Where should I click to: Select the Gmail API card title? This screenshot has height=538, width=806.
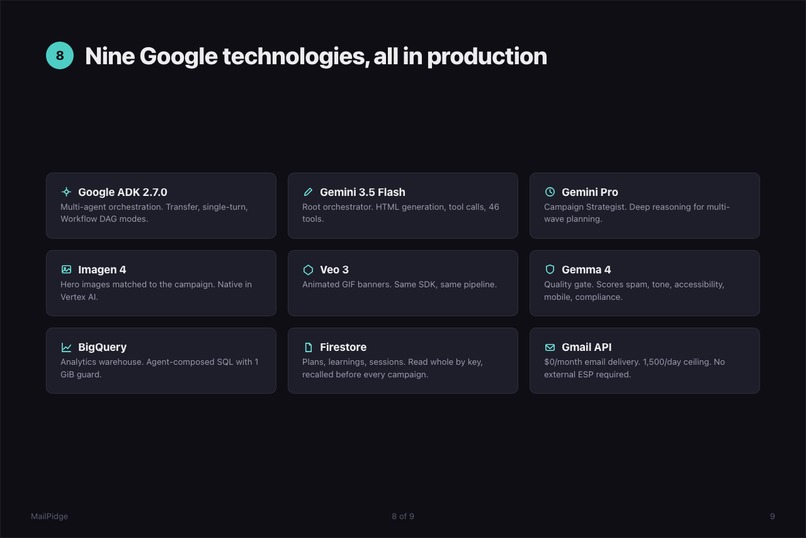pyautogui.click(x=587, y=347)
